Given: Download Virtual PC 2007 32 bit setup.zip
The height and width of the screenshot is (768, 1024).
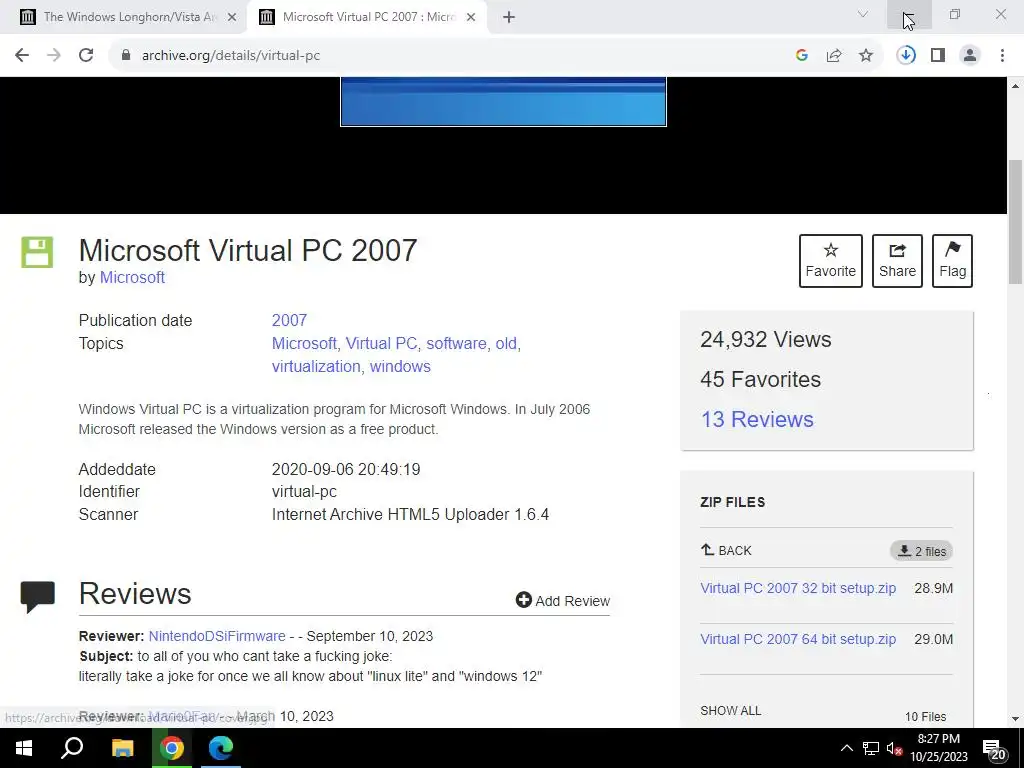Looking at the screenshot, I should pos(798,588).
